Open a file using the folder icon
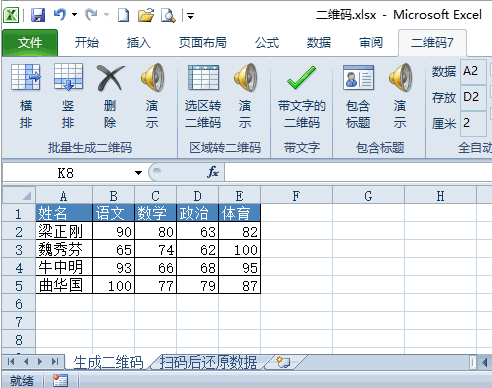The width and height of the screenshot is (492, 388). [x=146, y=15]
